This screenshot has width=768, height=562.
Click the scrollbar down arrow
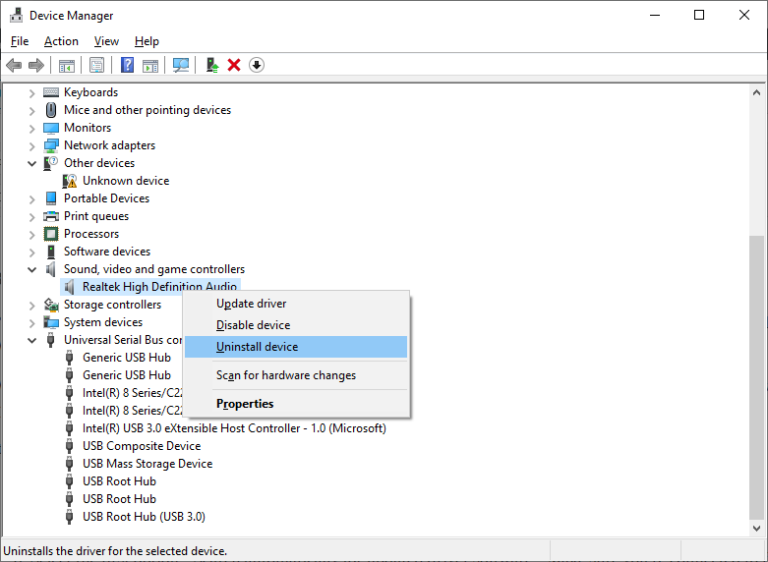point(756,528)
